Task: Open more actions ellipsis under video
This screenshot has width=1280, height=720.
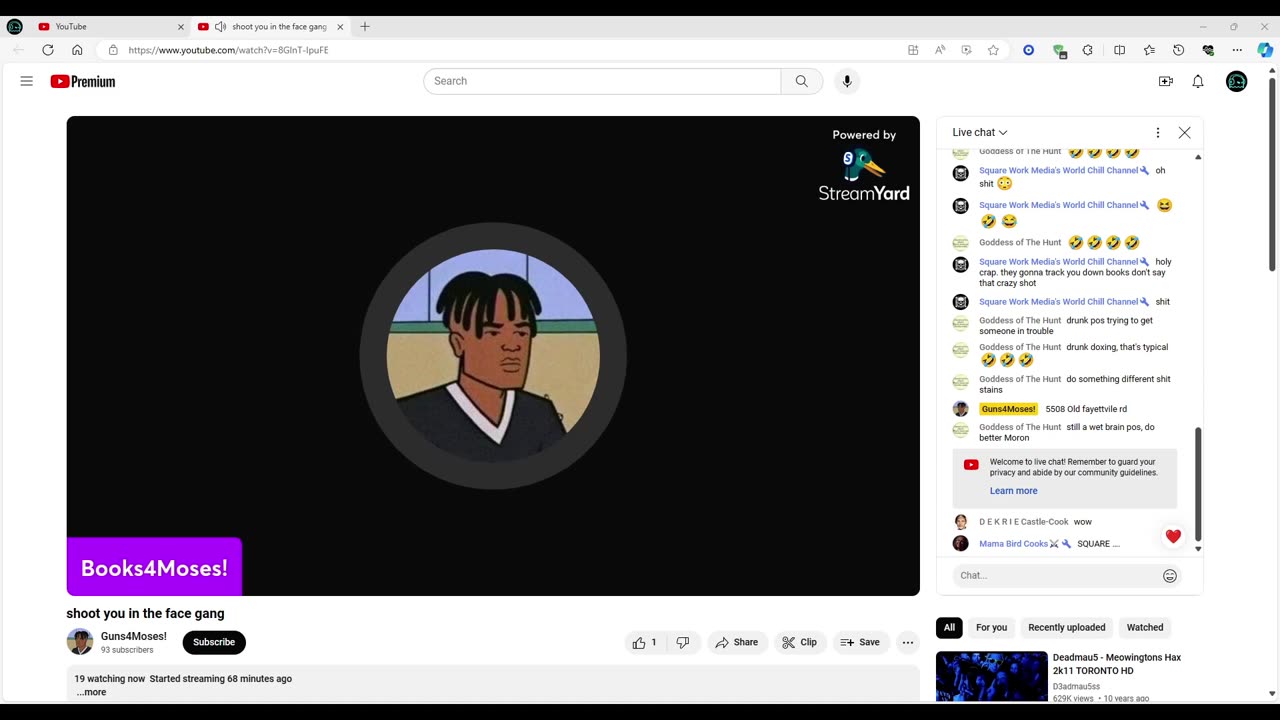Action: click(908, 642)
